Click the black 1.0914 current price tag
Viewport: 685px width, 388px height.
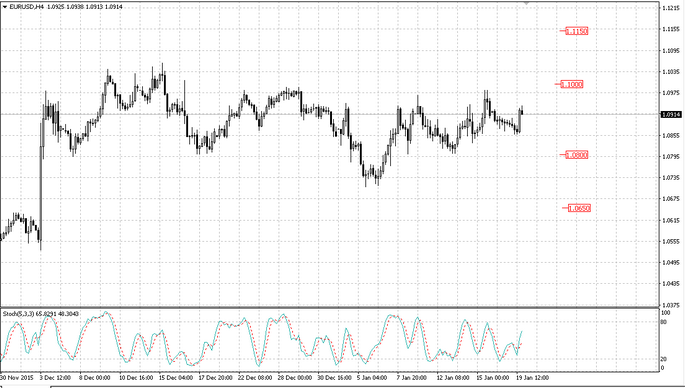671,114
